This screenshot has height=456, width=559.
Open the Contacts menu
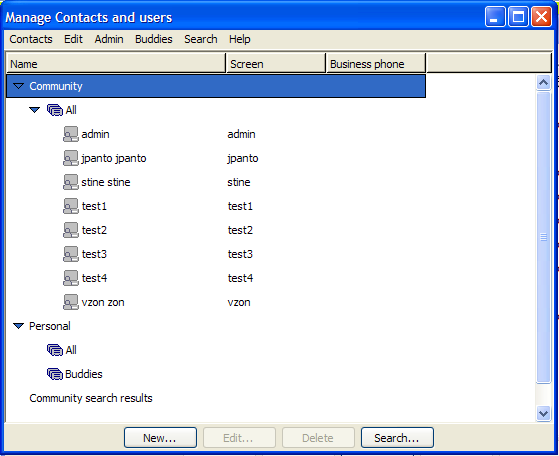31,39
